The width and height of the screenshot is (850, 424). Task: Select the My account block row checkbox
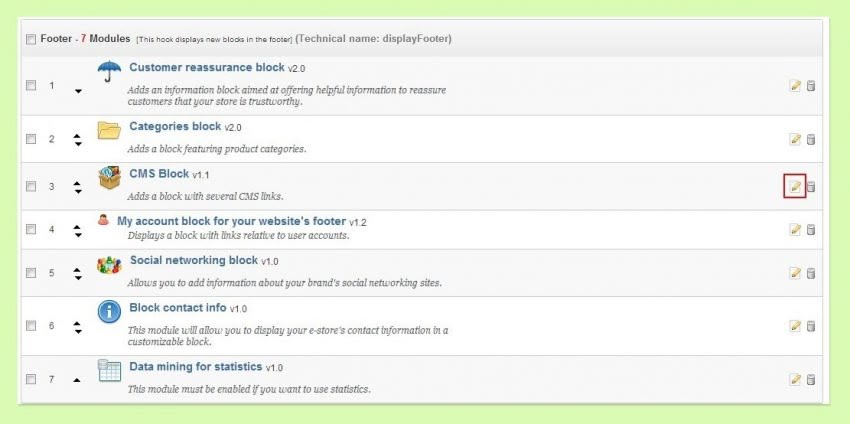pyautogui.click(x=31, y=229)
